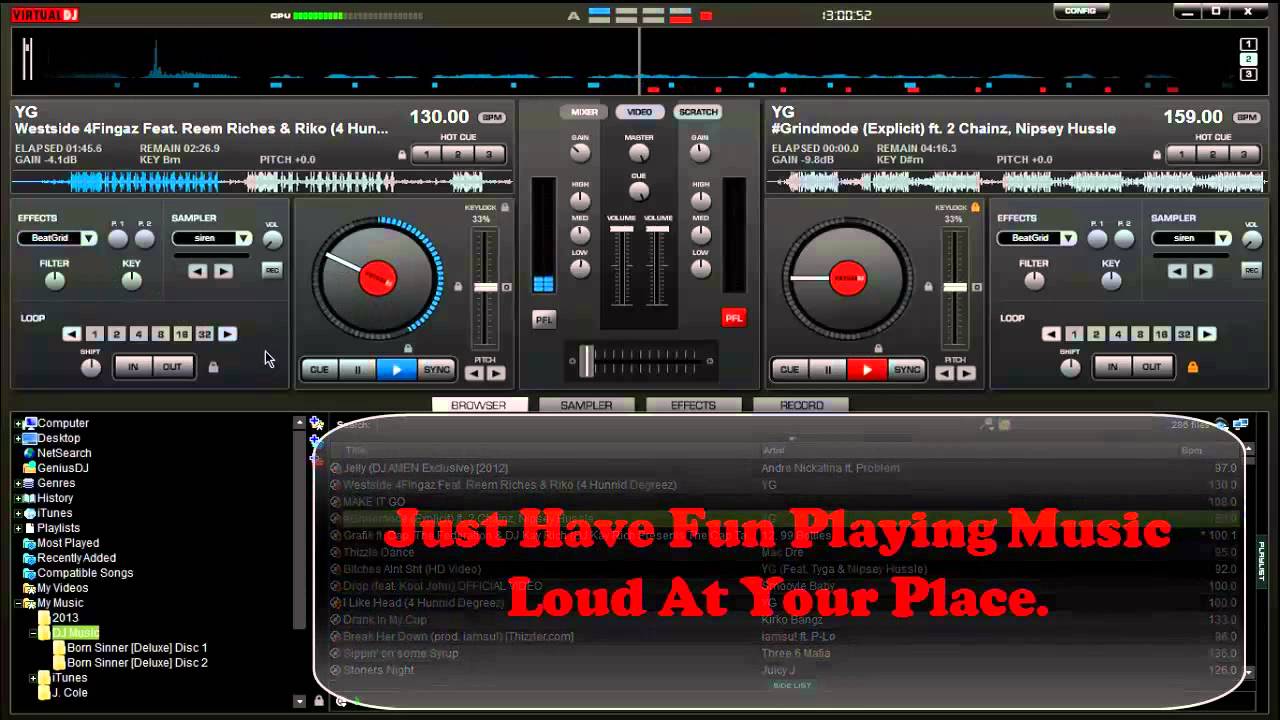
Task: Open the right deck siren sampler dropdown
Action: coord(1222,238)
